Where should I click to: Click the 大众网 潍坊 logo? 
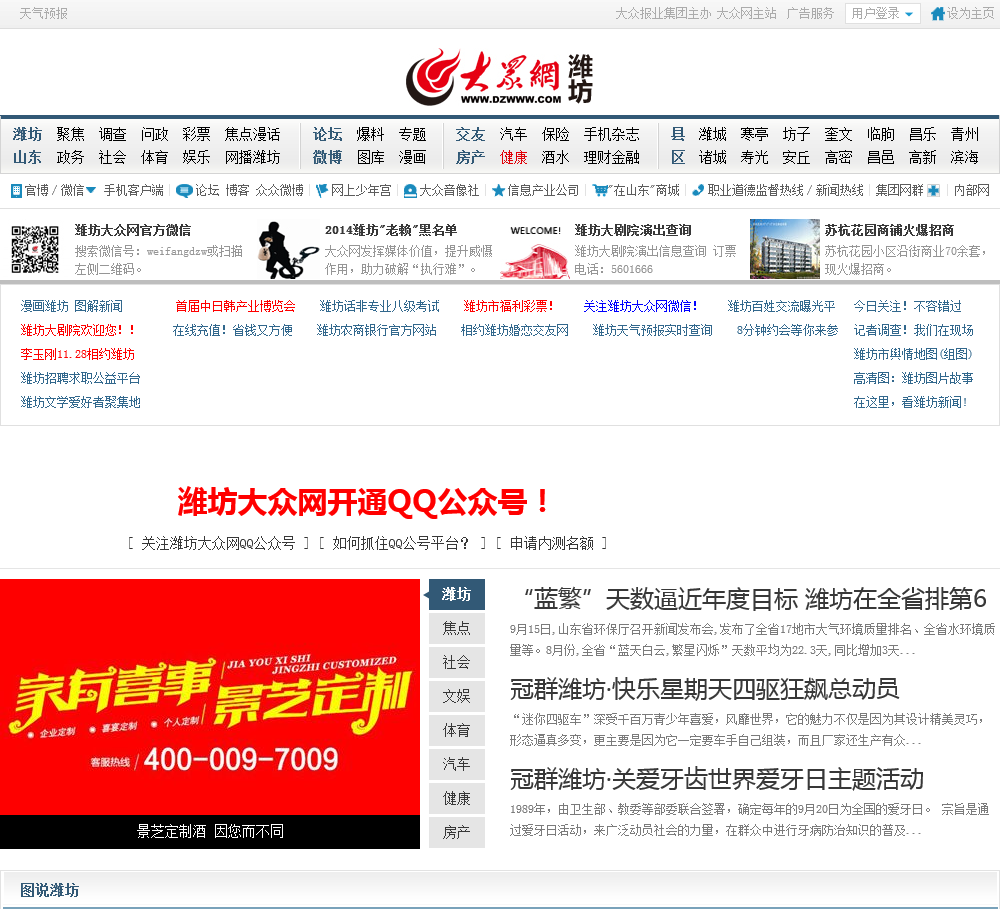(500, 77)
